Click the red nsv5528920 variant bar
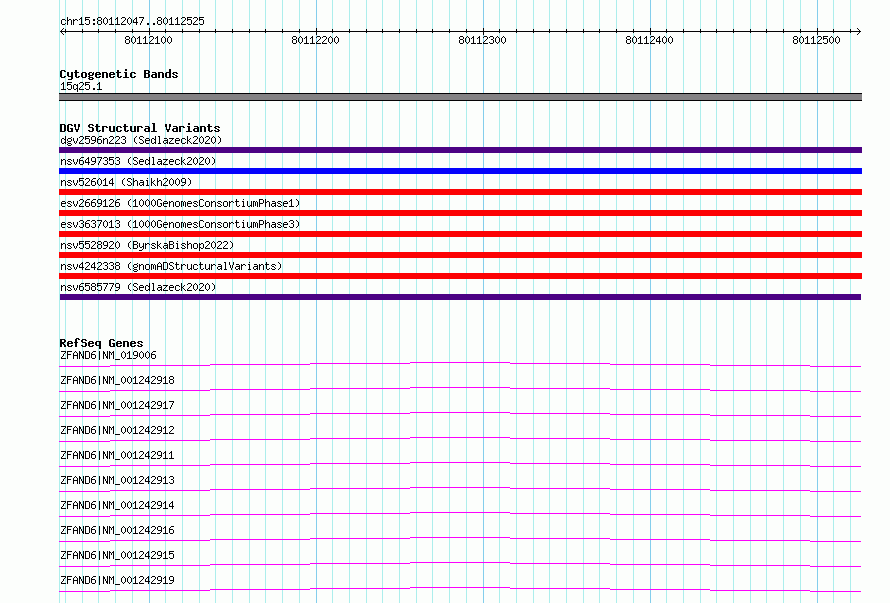890x603 pixels. (460, 255)
